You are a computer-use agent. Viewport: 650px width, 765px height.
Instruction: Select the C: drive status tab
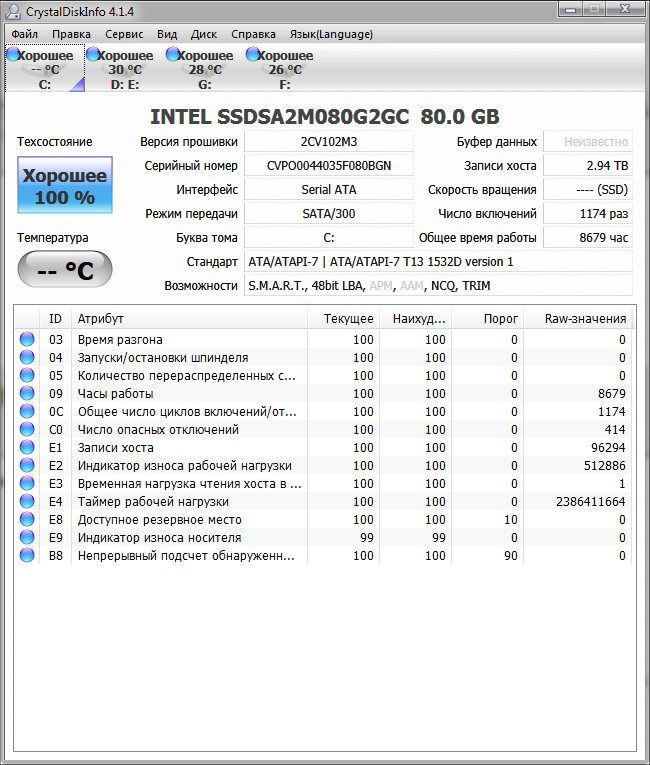[x=45, y=68]
